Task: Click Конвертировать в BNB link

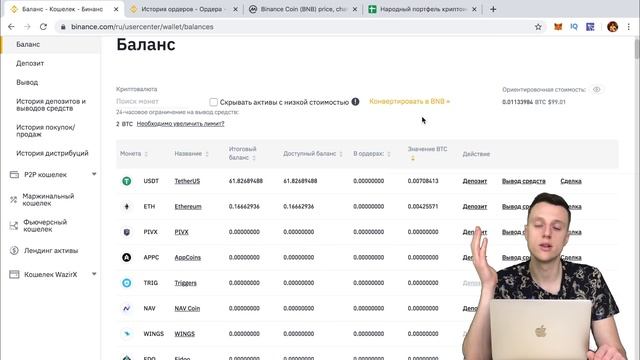Action: pyautogui.click(x=409, y=101)
